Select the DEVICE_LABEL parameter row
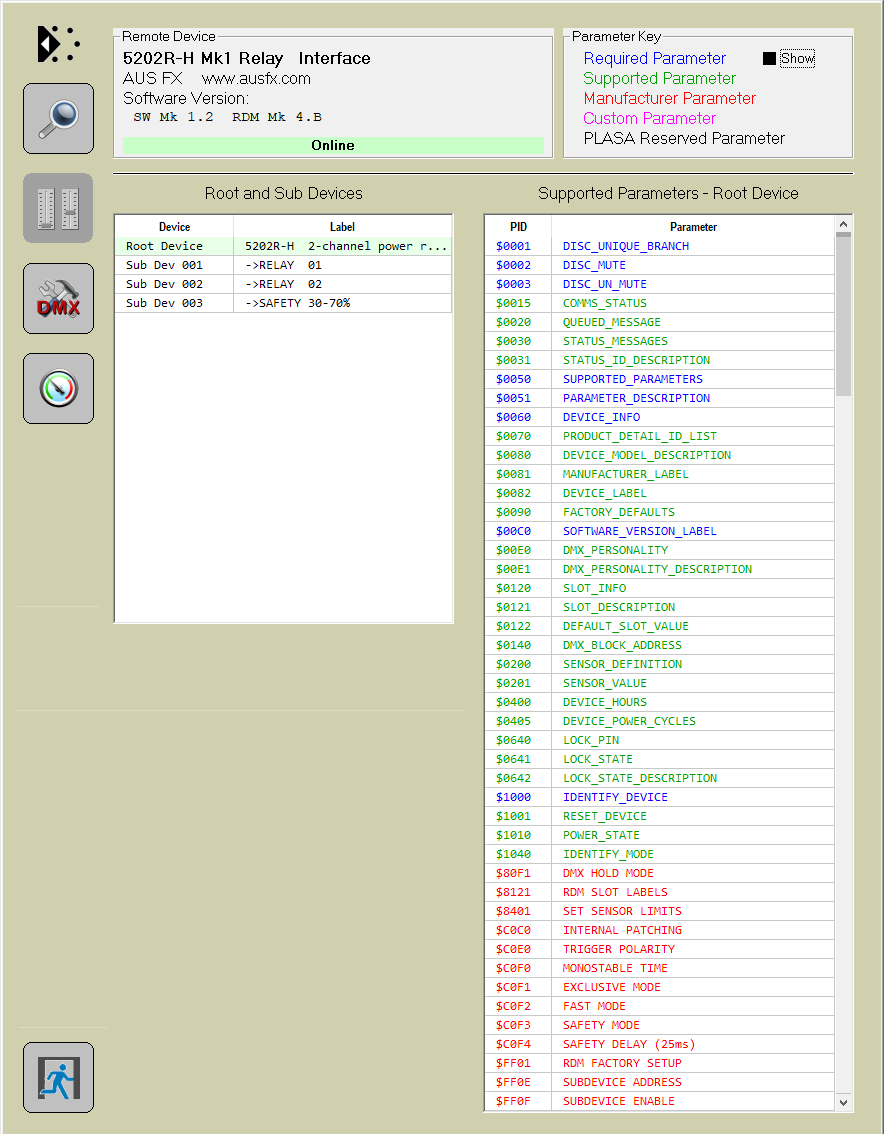Viewport: 884px width, 1134px height. (x=604, y=493)
